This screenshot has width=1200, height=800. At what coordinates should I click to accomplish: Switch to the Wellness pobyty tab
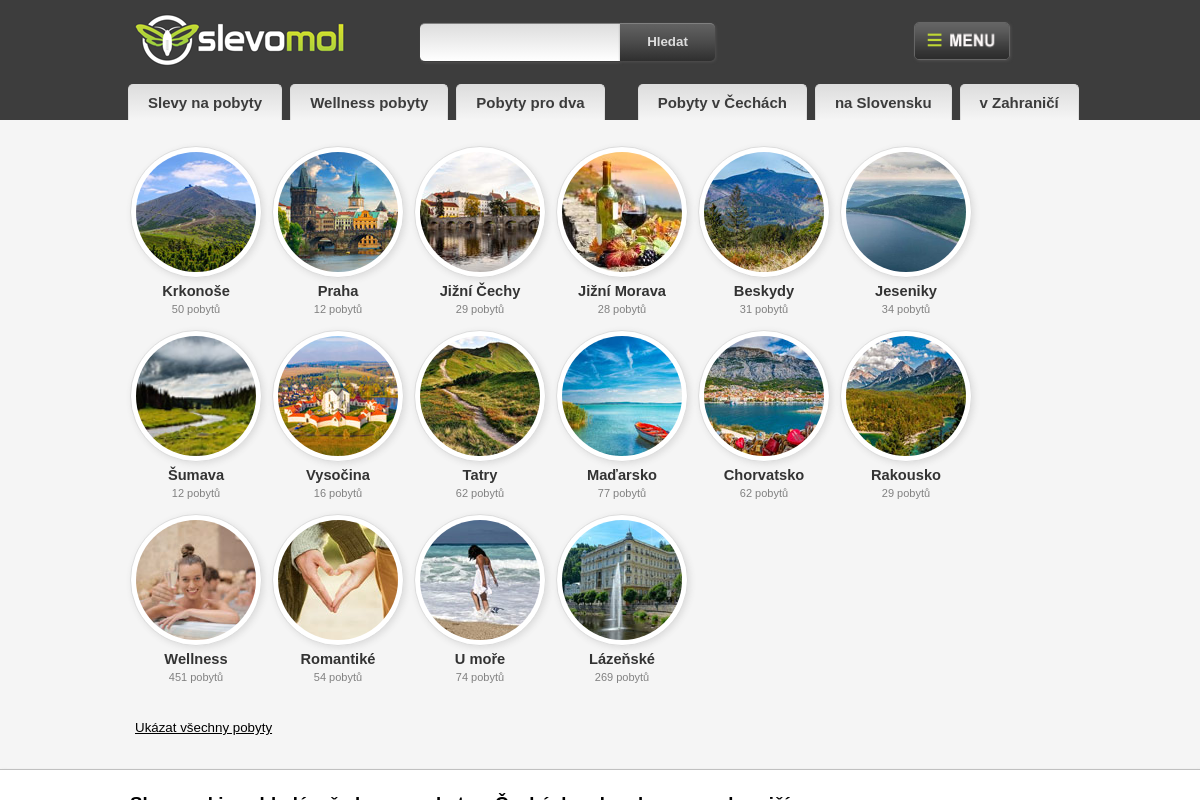coord(369,102)
